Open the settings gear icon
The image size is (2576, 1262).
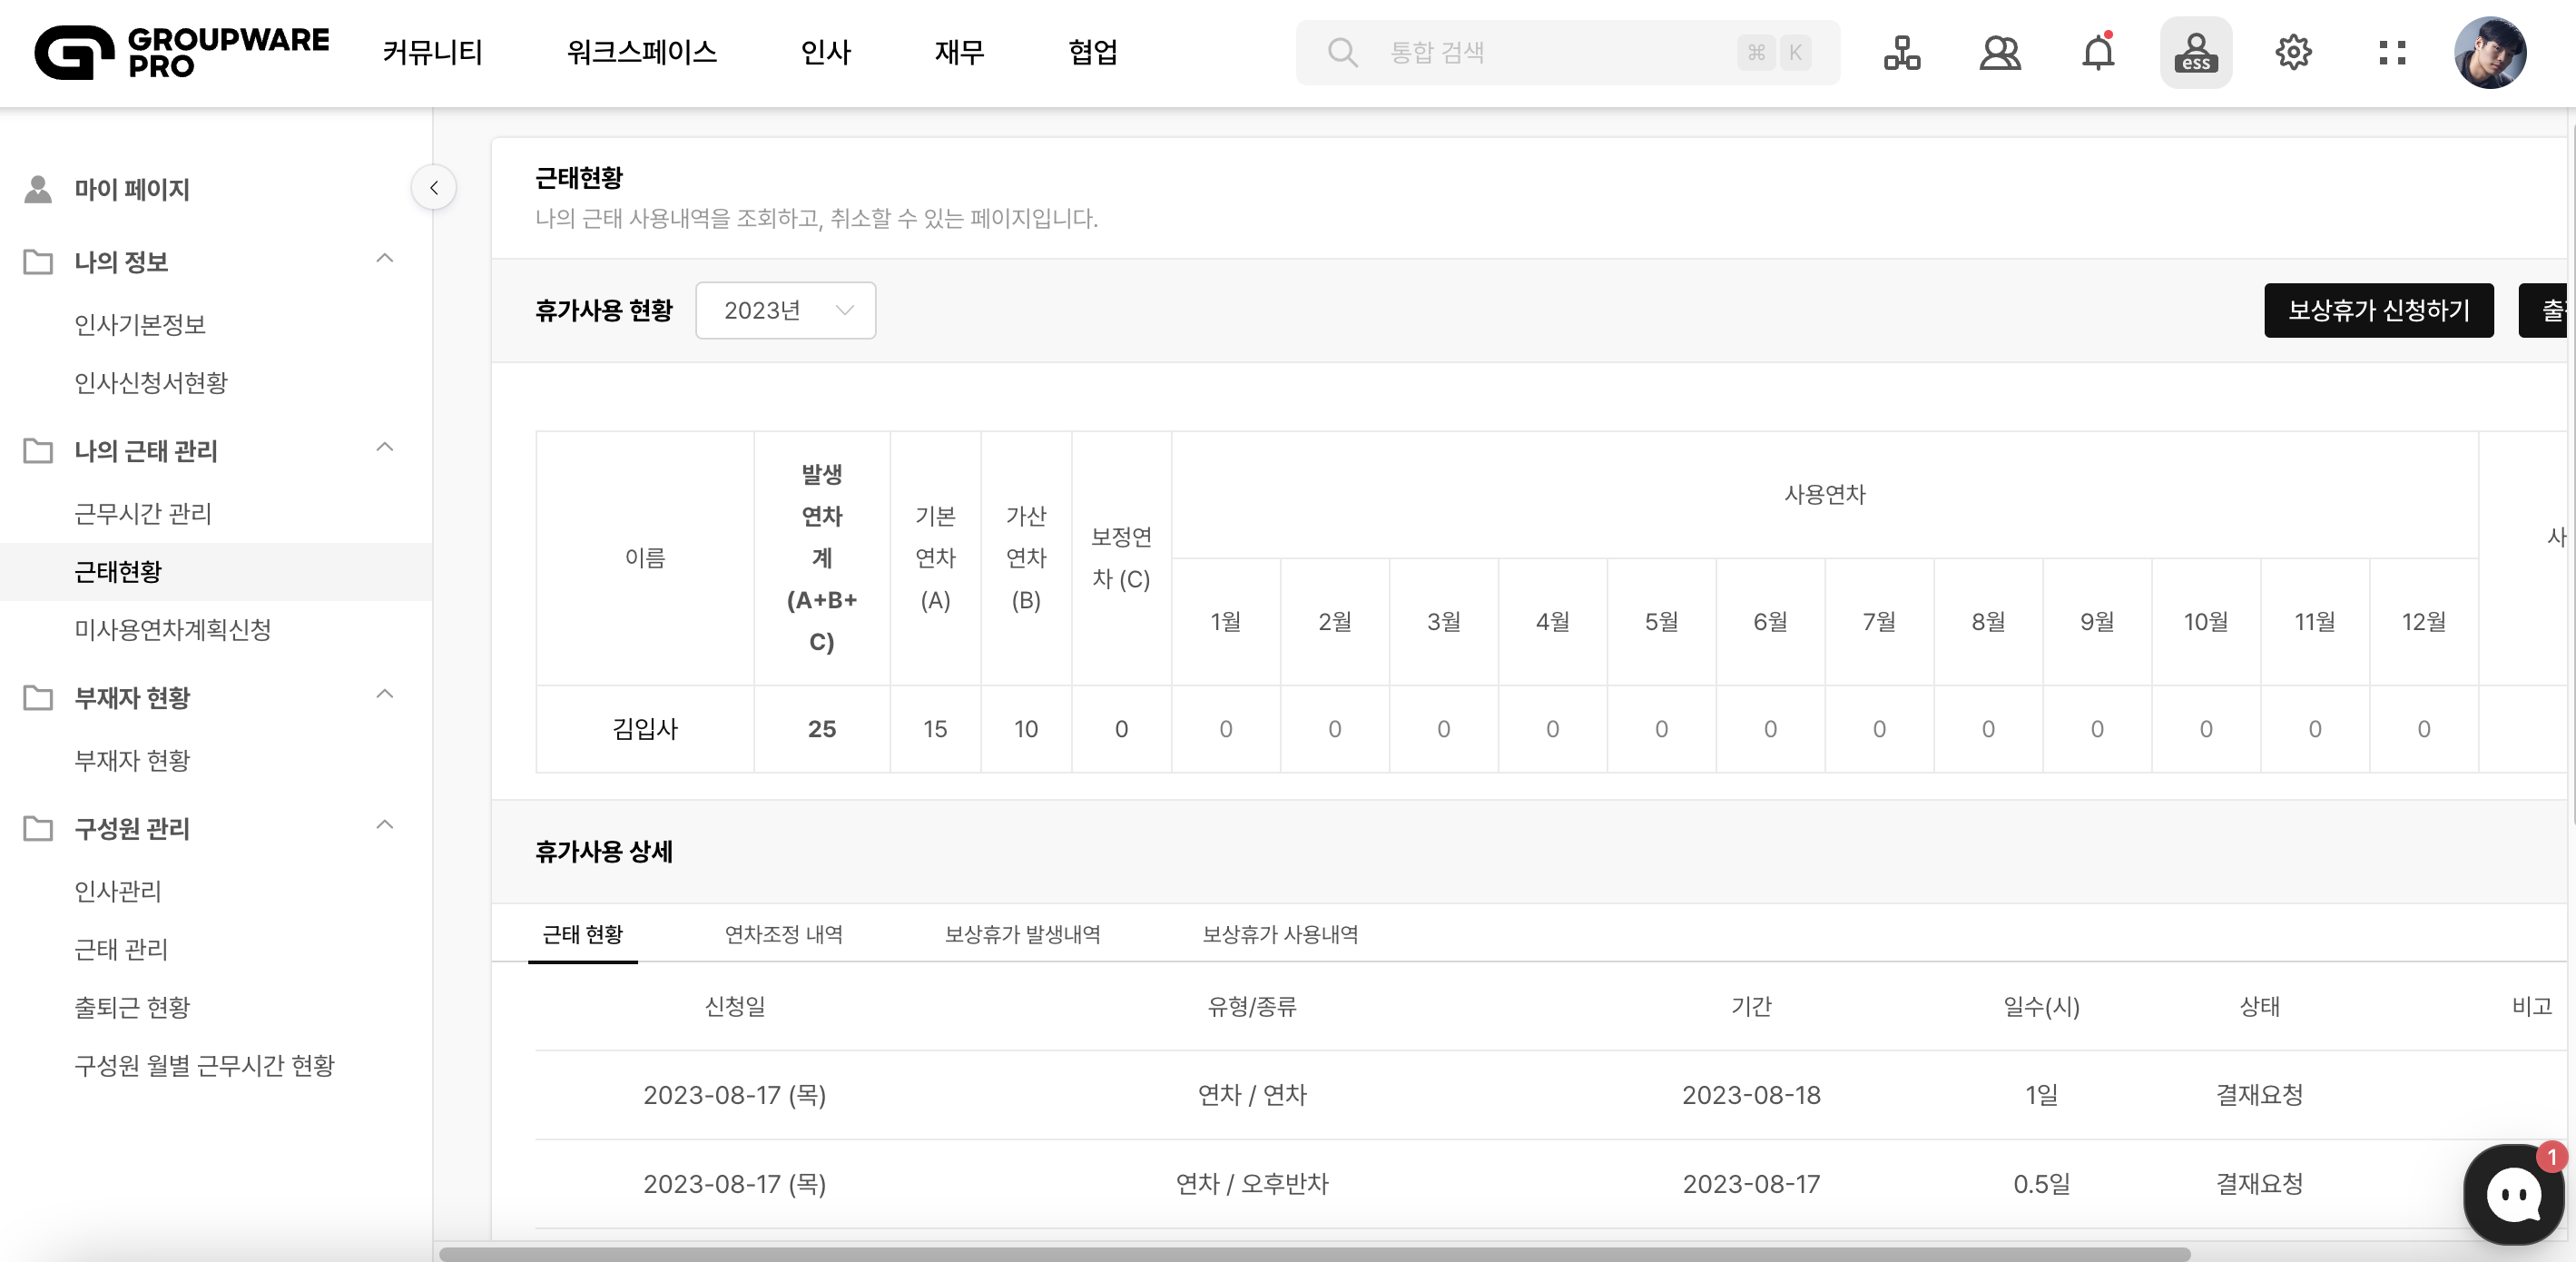point(2293,52)
